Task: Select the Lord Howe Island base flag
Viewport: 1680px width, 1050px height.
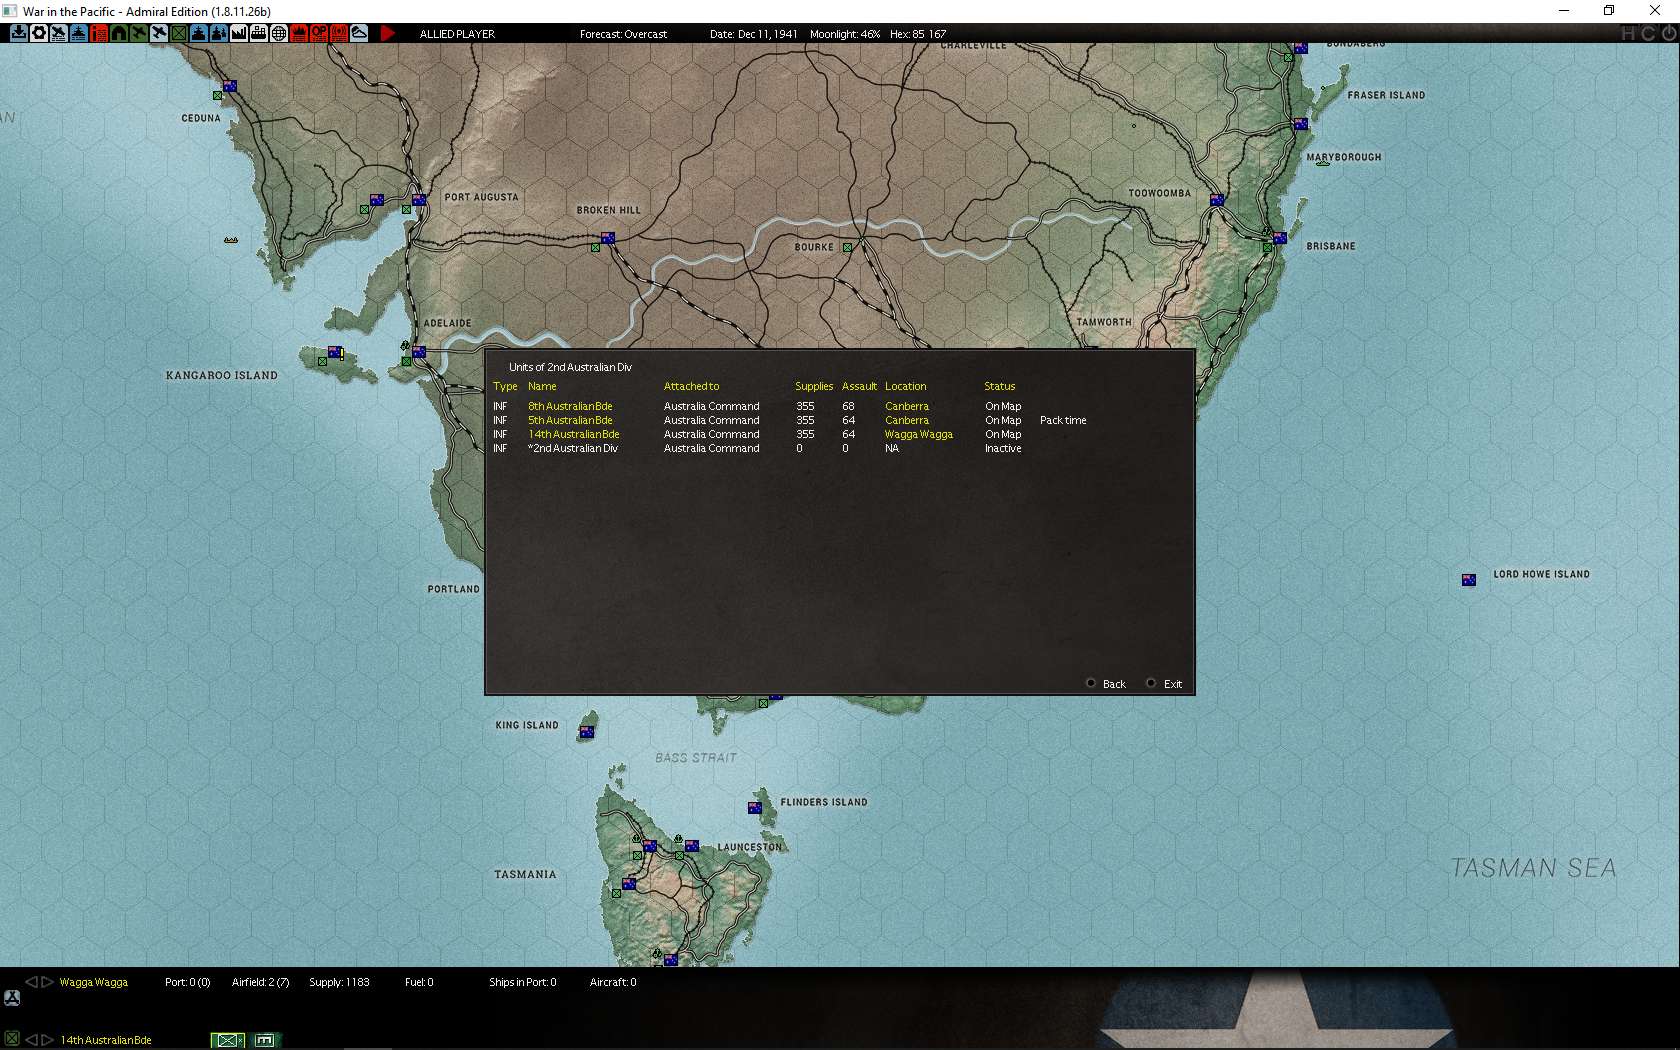Action: (1469, 580)
